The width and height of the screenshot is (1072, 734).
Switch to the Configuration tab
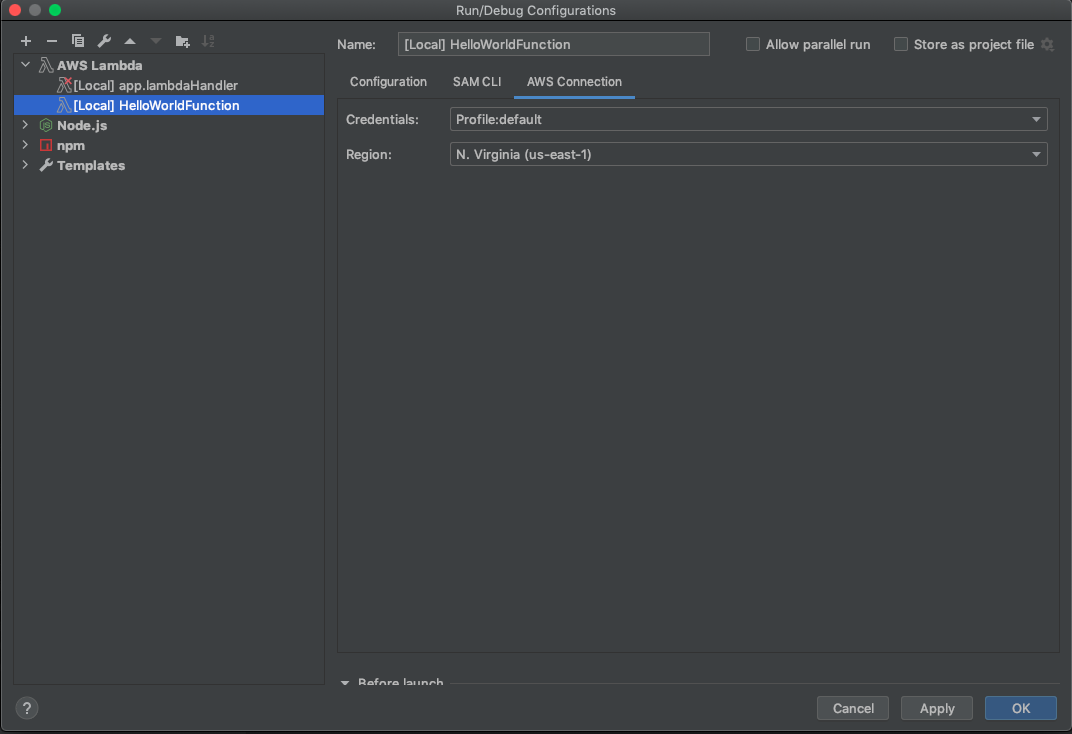[388, 81]
